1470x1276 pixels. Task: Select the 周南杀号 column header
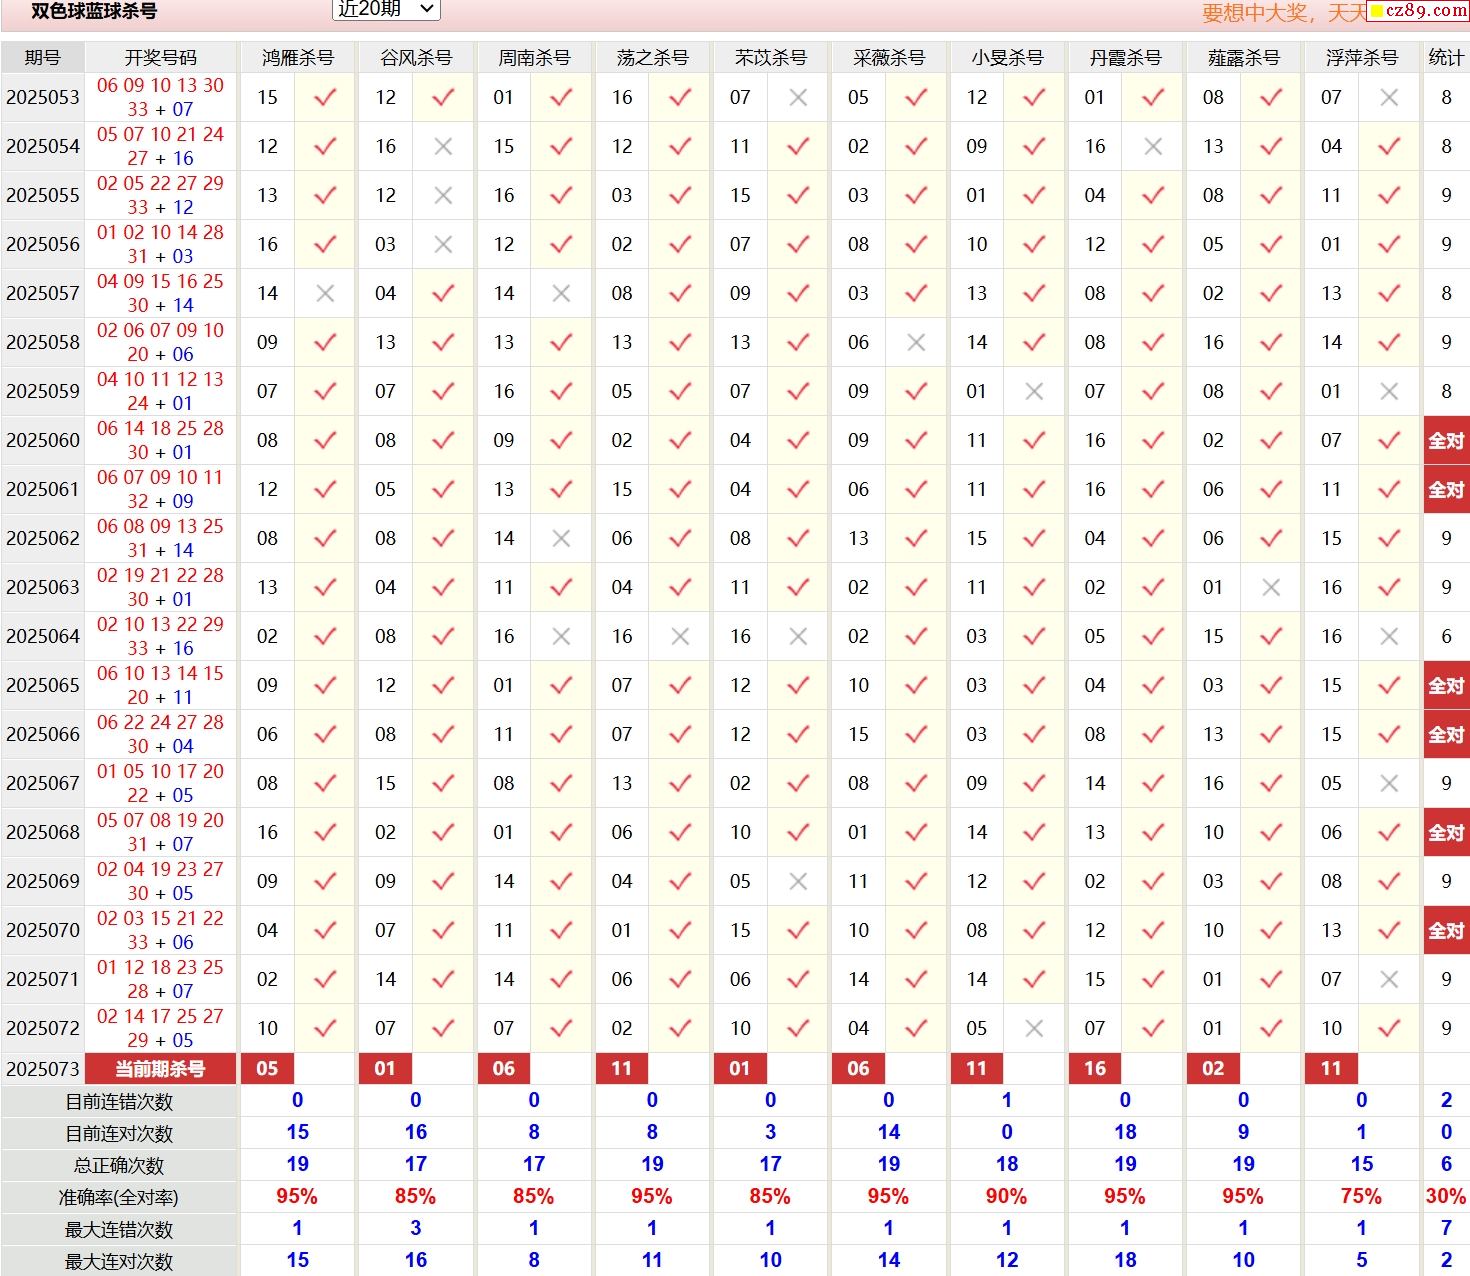click(534, 58)
